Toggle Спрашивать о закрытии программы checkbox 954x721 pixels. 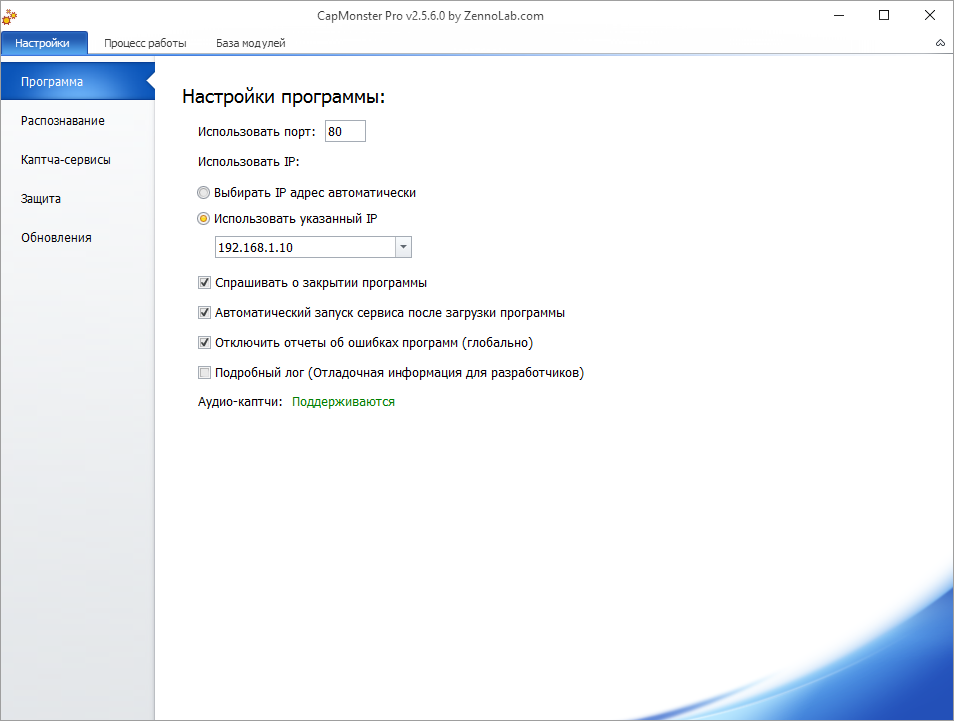(x=204, y=283)
